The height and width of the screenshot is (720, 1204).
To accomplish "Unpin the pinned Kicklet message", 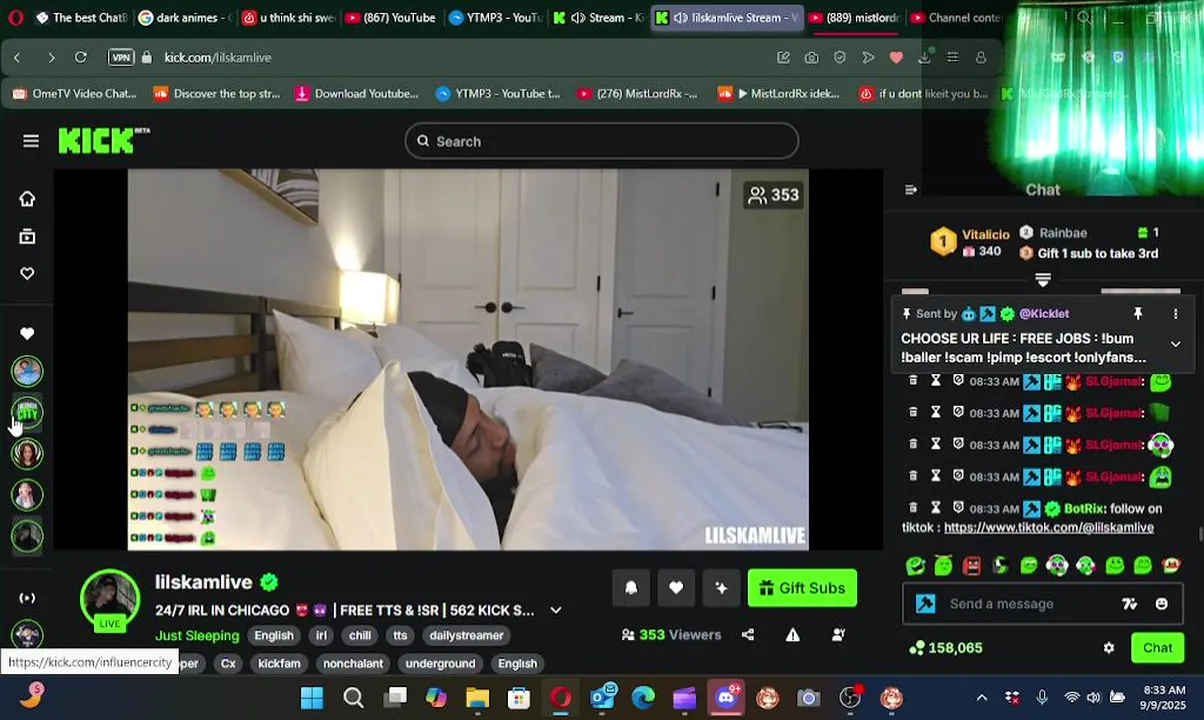I will (x=1138, y=314).
